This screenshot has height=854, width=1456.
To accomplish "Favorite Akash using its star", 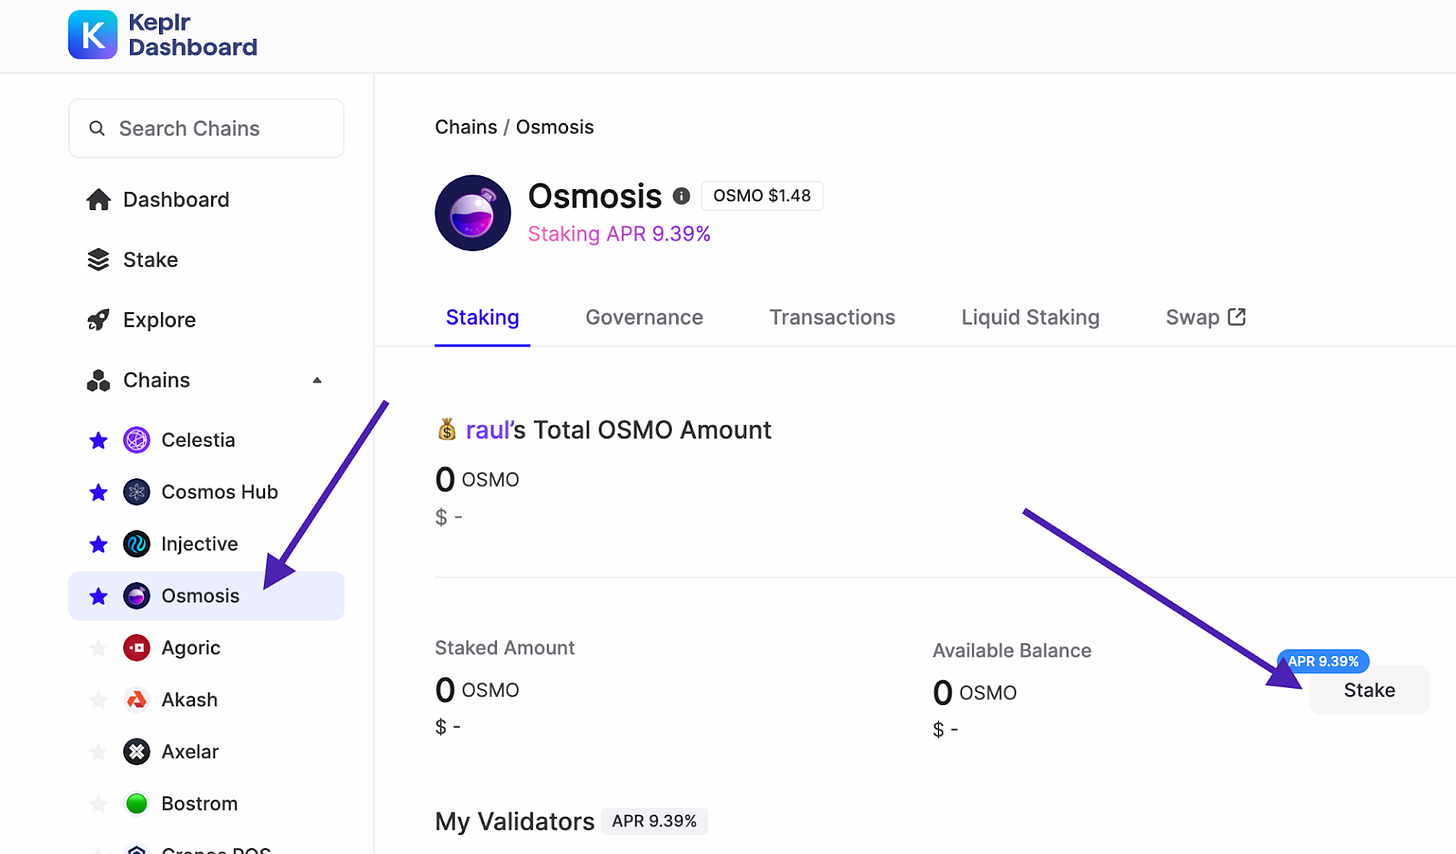I will click(98, 700).
